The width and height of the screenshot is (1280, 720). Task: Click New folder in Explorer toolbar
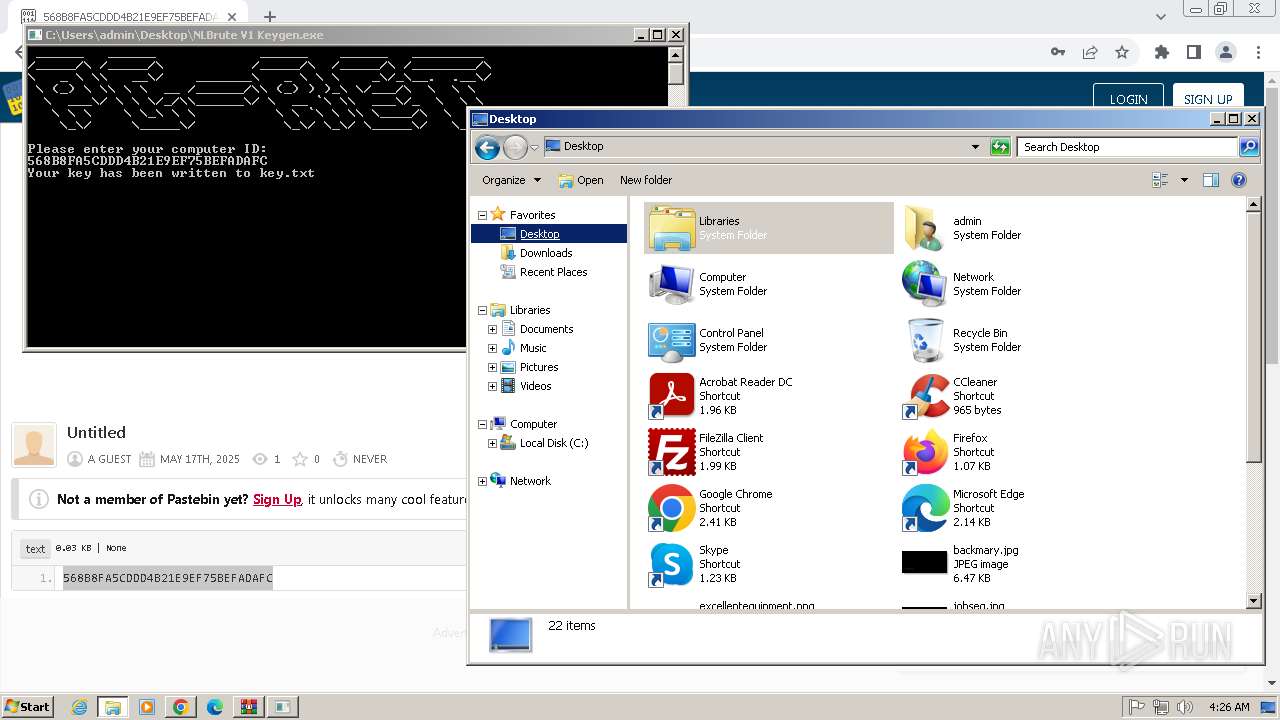646,180
